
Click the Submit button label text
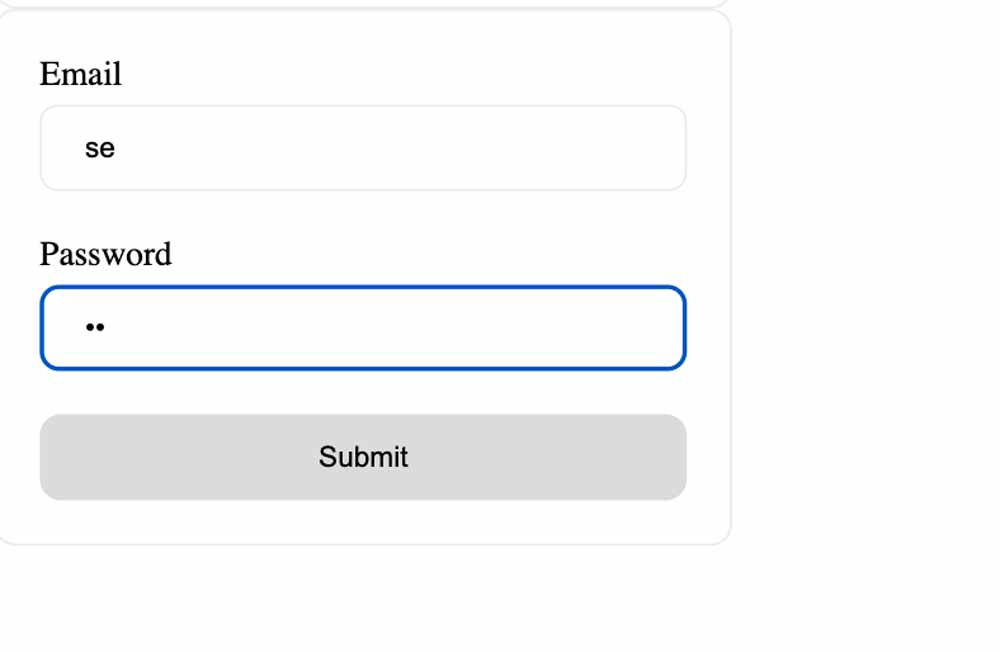pos(362,457)
